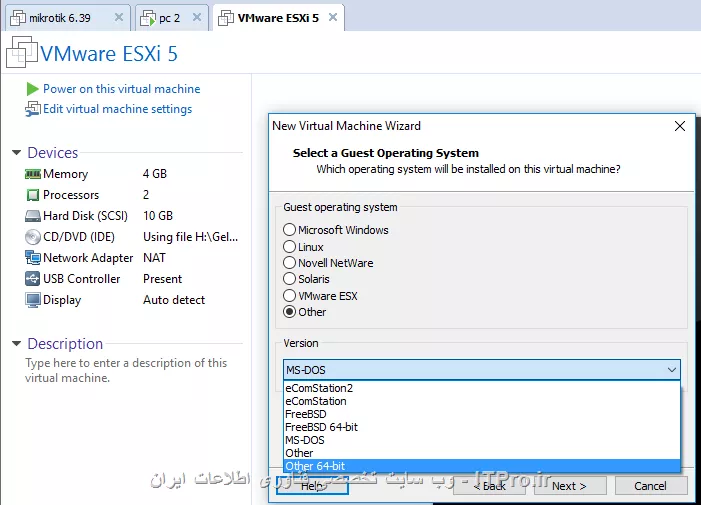Click the Display Auto detect value

point(174,300)
